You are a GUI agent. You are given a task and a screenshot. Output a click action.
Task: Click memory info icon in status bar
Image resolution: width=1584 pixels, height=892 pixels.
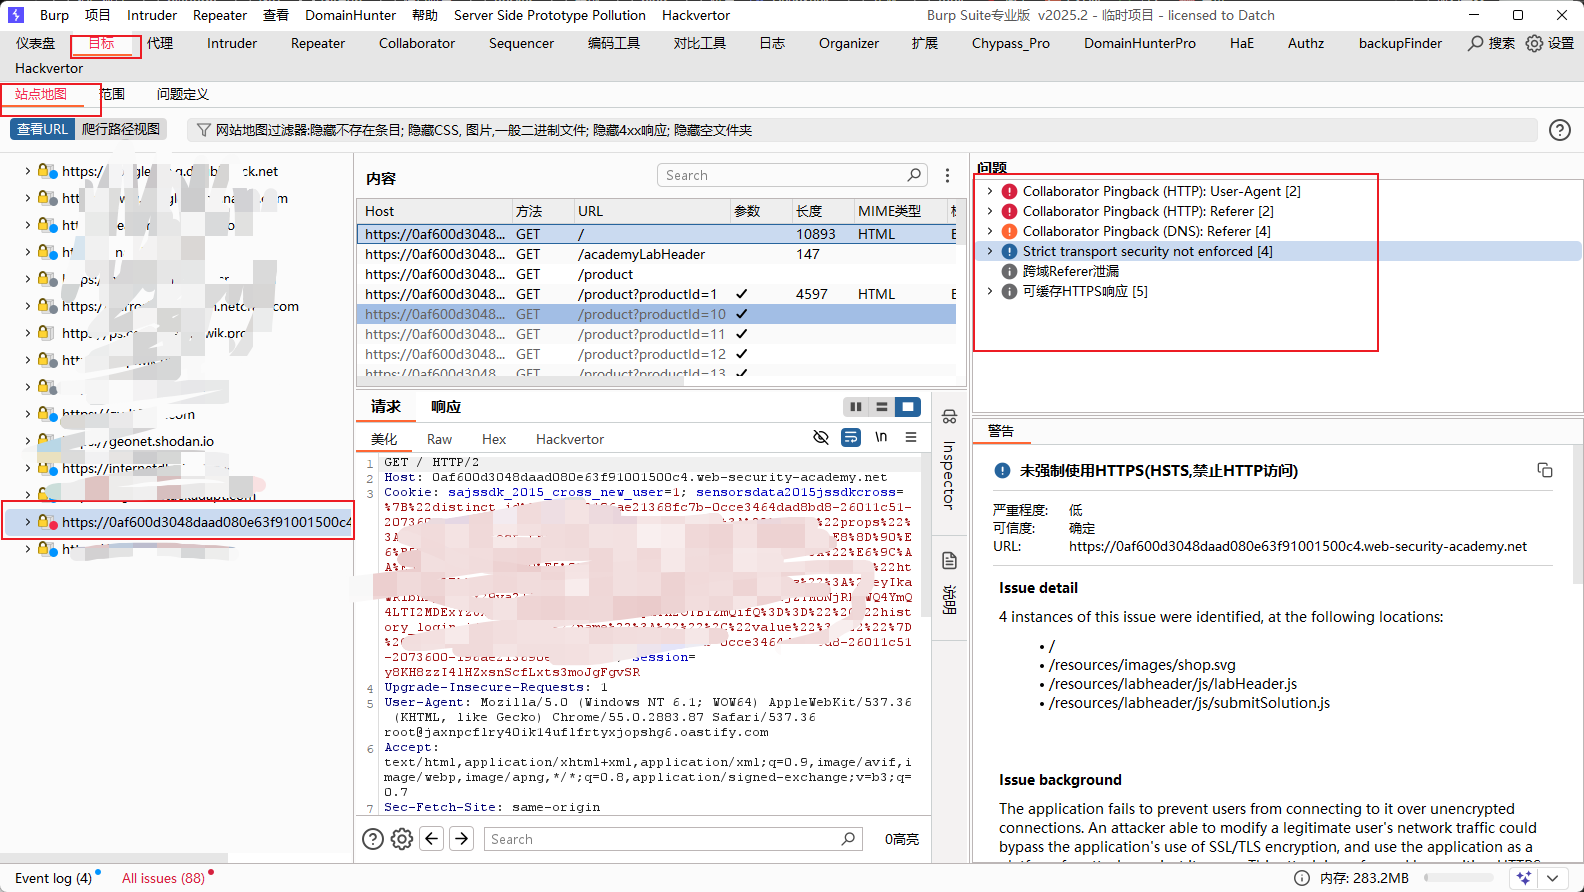click(x=1302, y=878)
